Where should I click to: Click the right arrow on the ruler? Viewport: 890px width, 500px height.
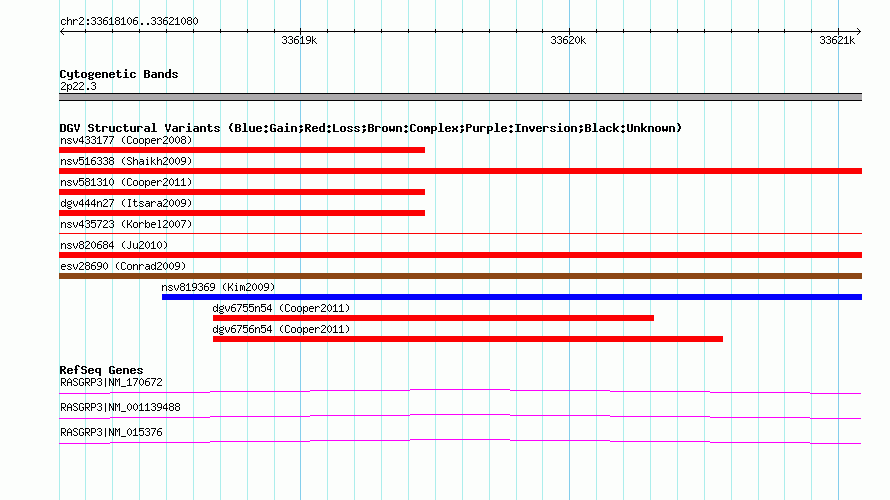click(x=859, y=32)
